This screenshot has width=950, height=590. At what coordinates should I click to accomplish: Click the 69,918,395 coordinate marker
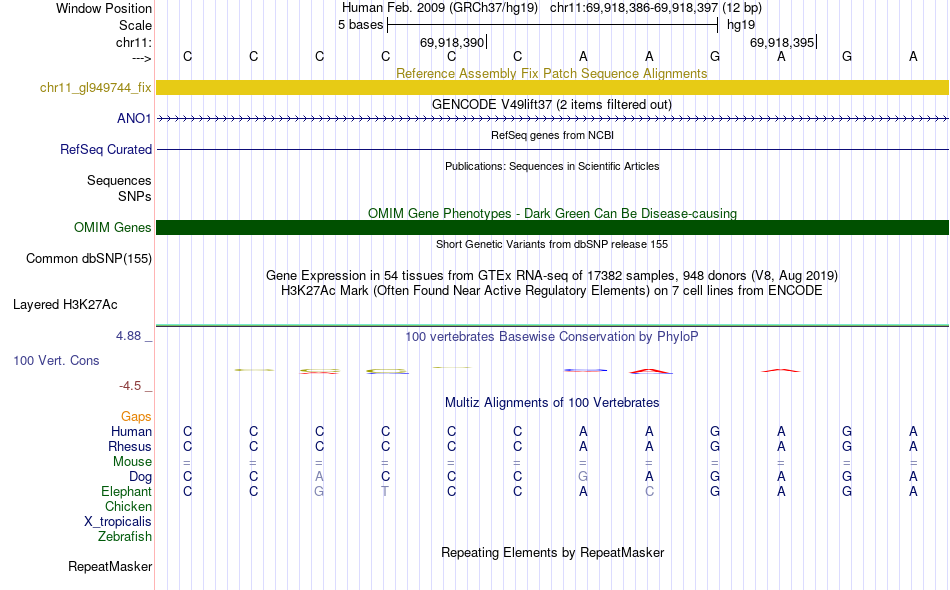coord(782,42)
